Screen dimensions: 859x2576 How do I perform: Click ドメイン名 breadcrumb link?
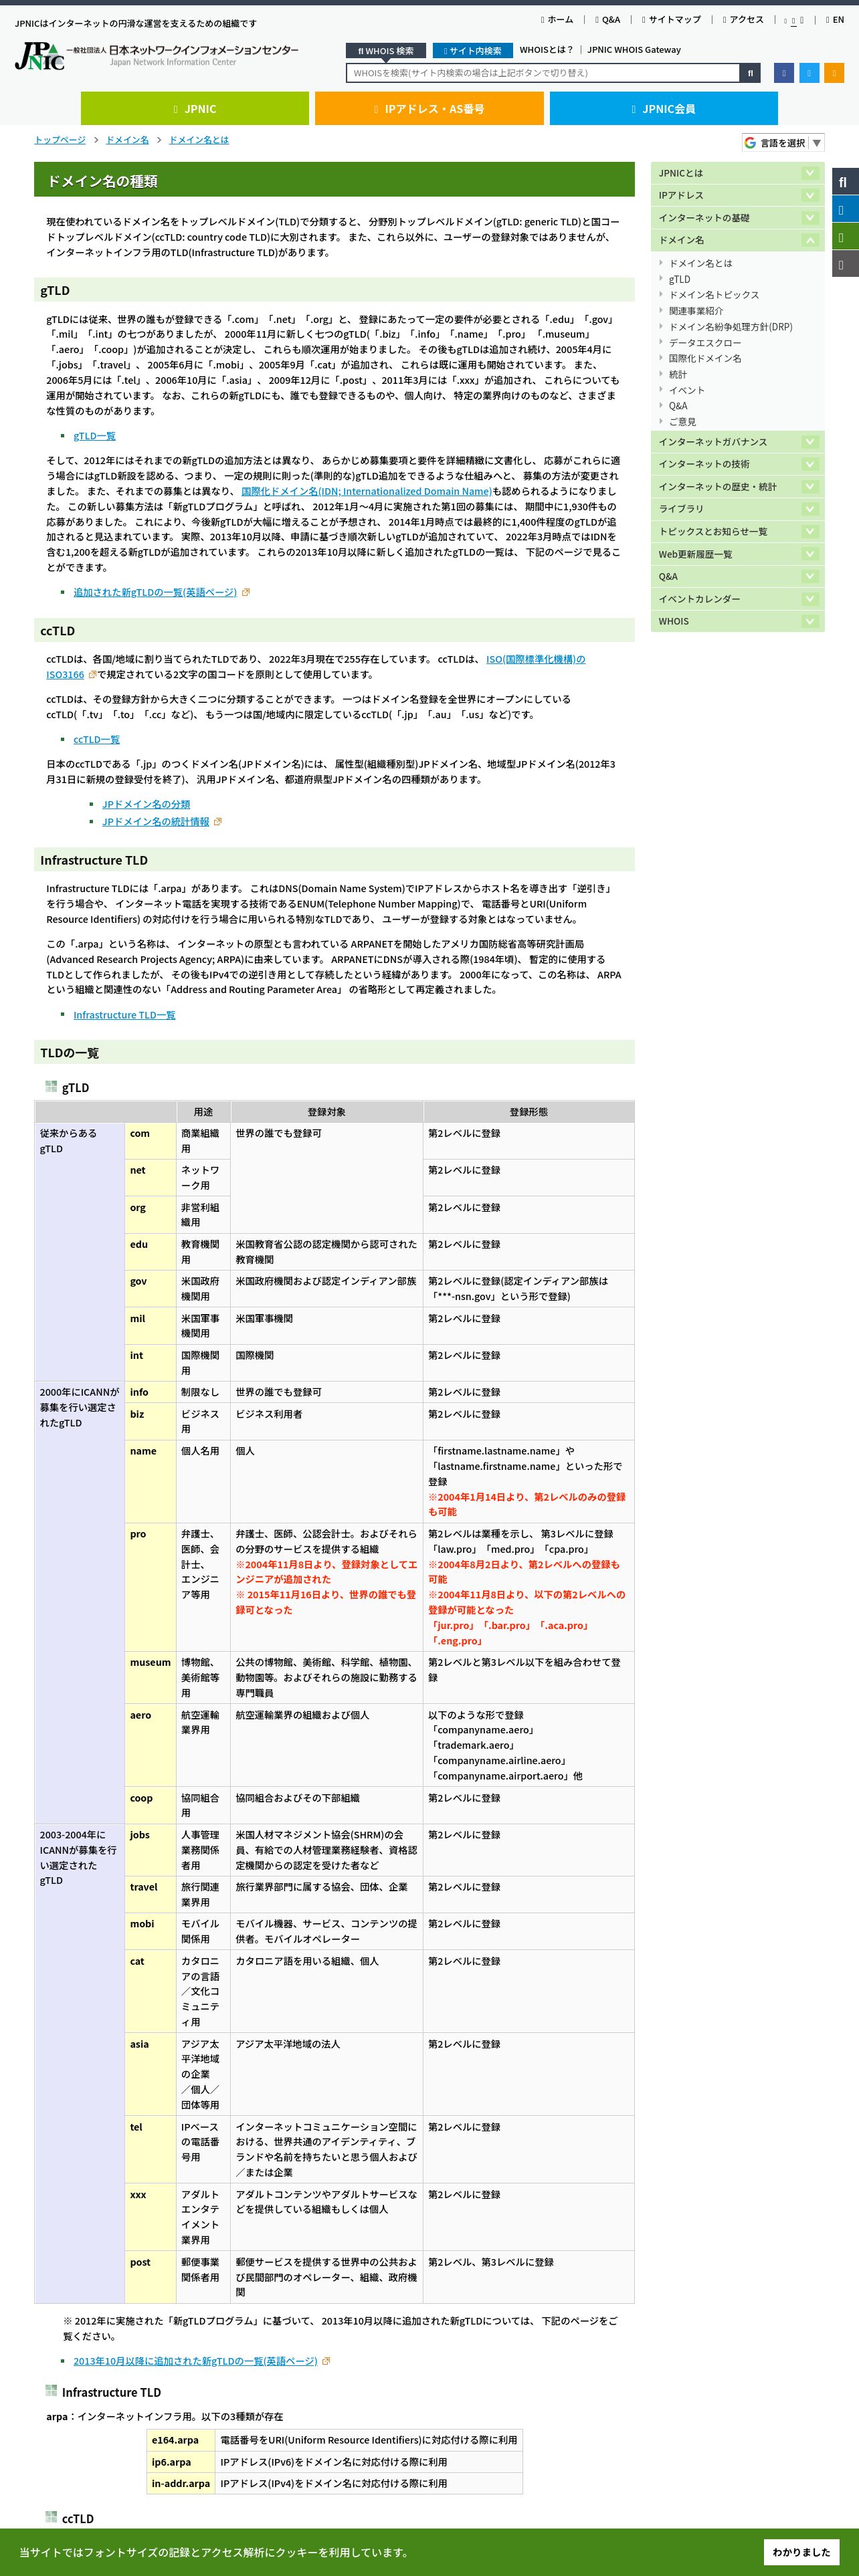pyautogui.click(x=127, y=140)
